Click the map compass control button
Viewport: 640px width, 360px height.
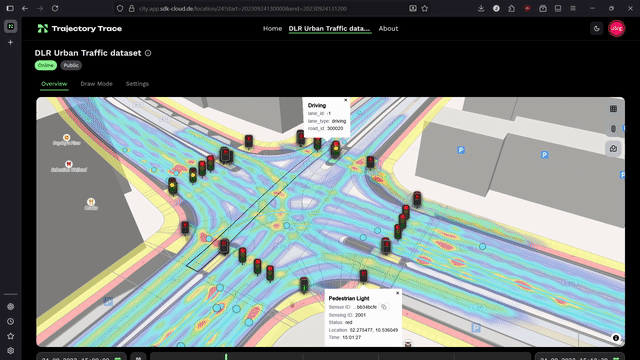tap(613, 129)
